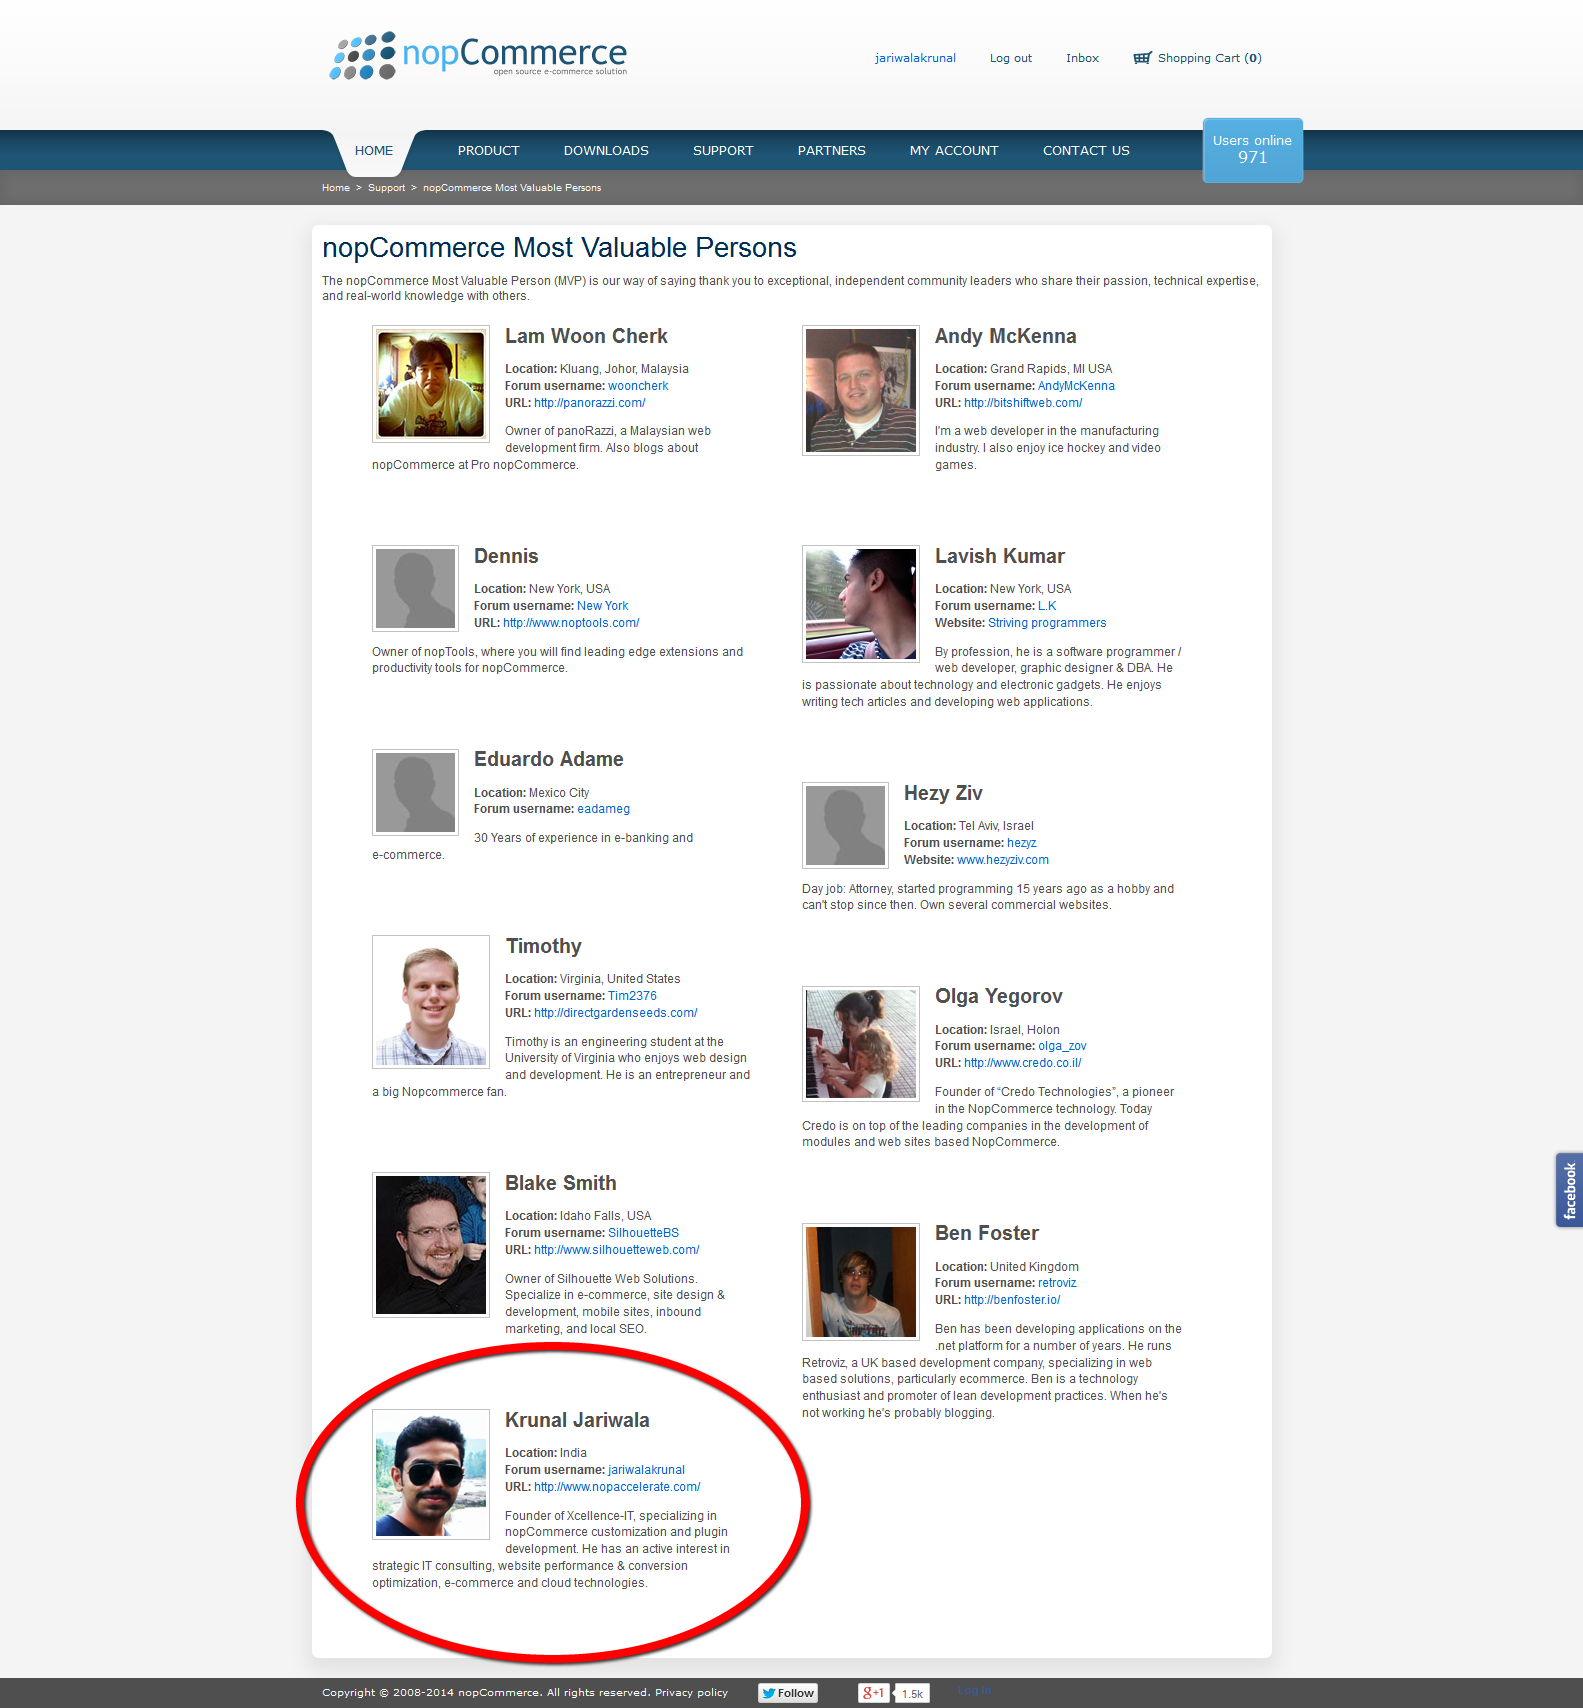This screenshot has height=1708, width=1583.
Task: Click Lam Woon Cherk's photo
Action: tap(431, 384)
